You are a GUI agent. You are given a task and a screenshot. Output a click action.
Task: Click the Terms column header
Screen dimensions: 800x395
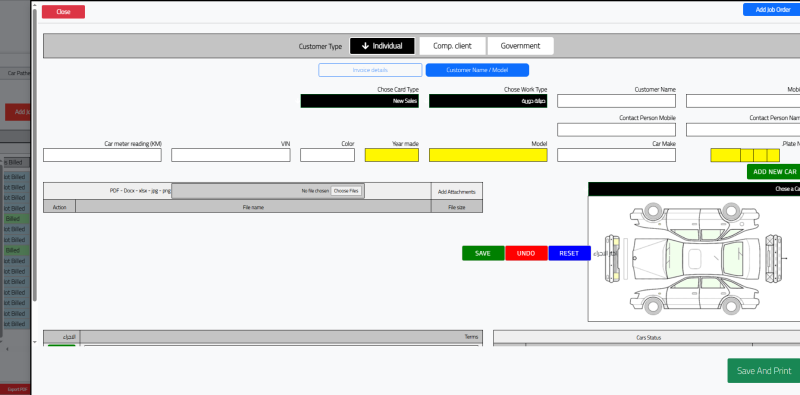point(280,337)
